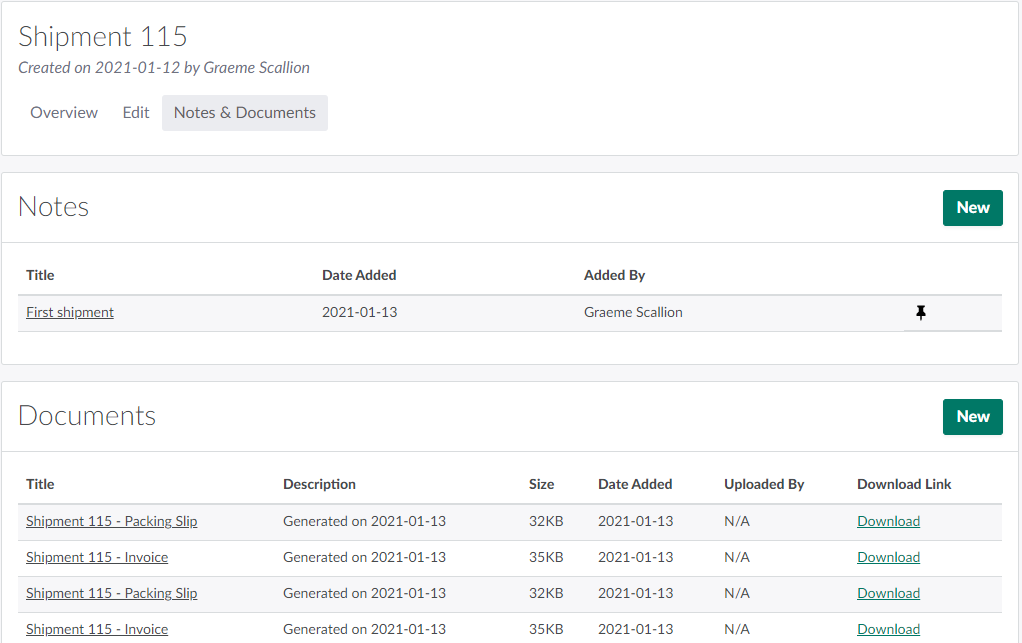Download the second Packing Slip document
Screen dimensions: 1022x643
point(888,593)
